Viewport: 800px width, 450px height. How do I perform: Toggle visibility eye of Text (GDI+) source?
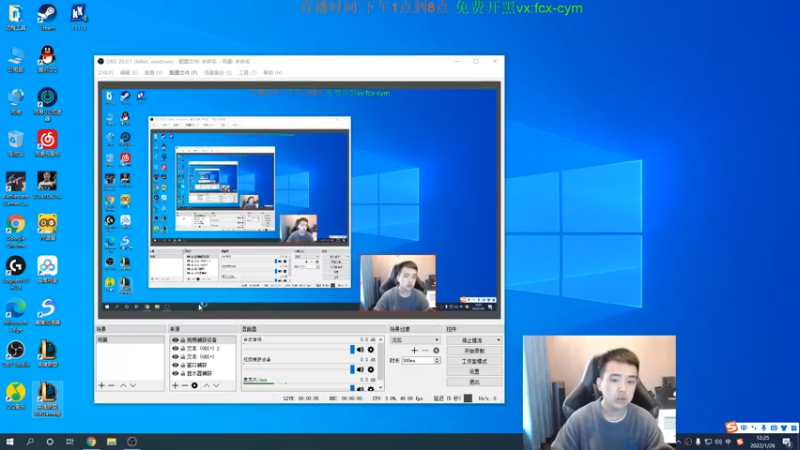pyautogui.click(x=175, y=357)
